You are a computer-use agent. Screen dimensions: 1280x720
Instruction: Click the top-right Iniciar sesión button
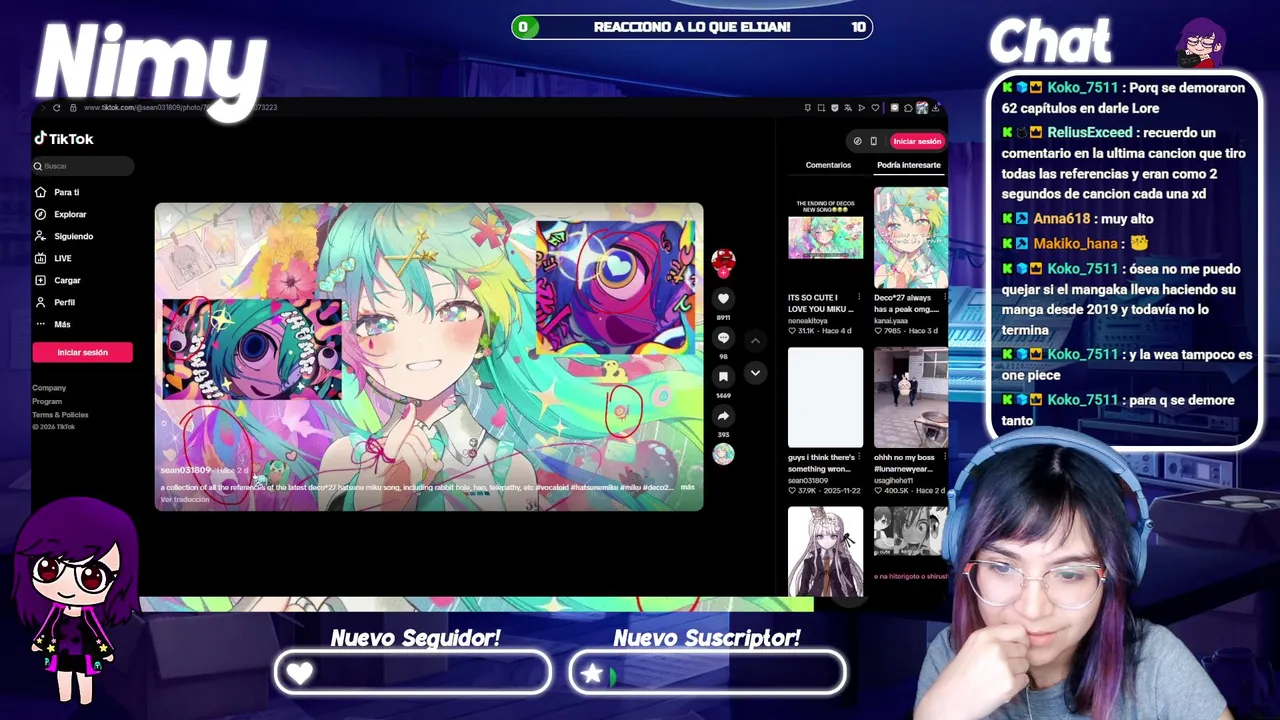point(917,141)
